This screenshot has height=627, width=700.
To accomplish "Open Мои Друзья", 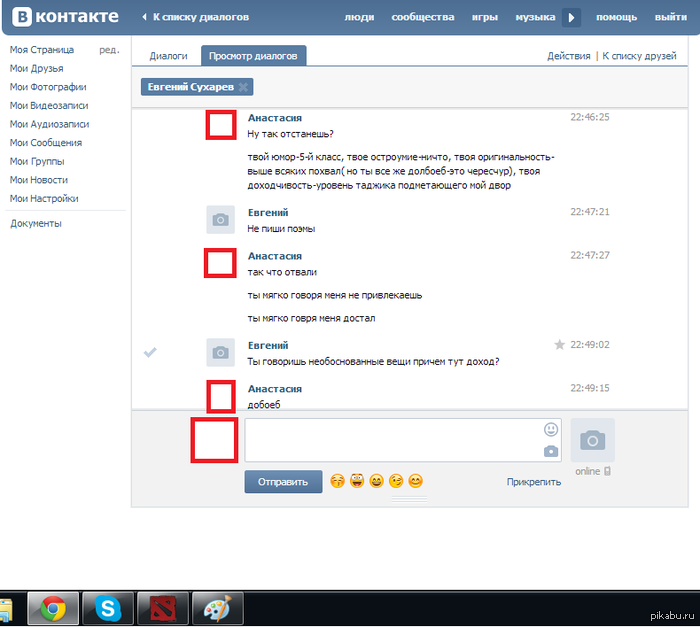I will point(37,68).
